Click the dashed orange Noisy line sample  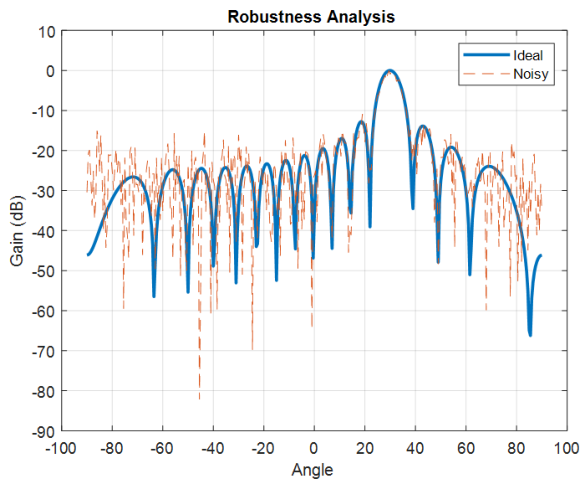click(486, 74)
